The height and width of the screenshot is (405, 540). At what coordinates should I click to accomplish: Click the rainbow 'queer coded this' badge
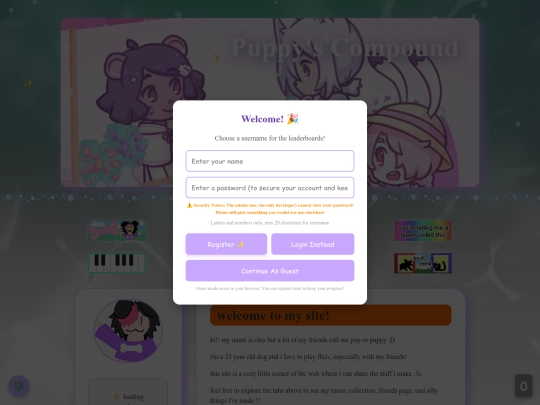(x=423, y=231)
